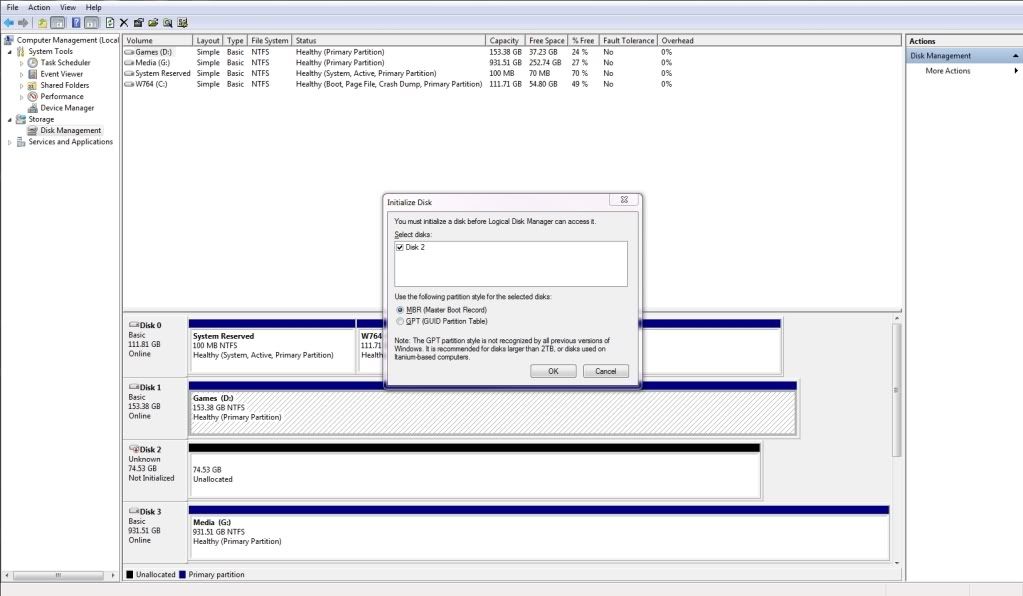
Task: Collapse the System Tools tree node
Action: (10, 52)
